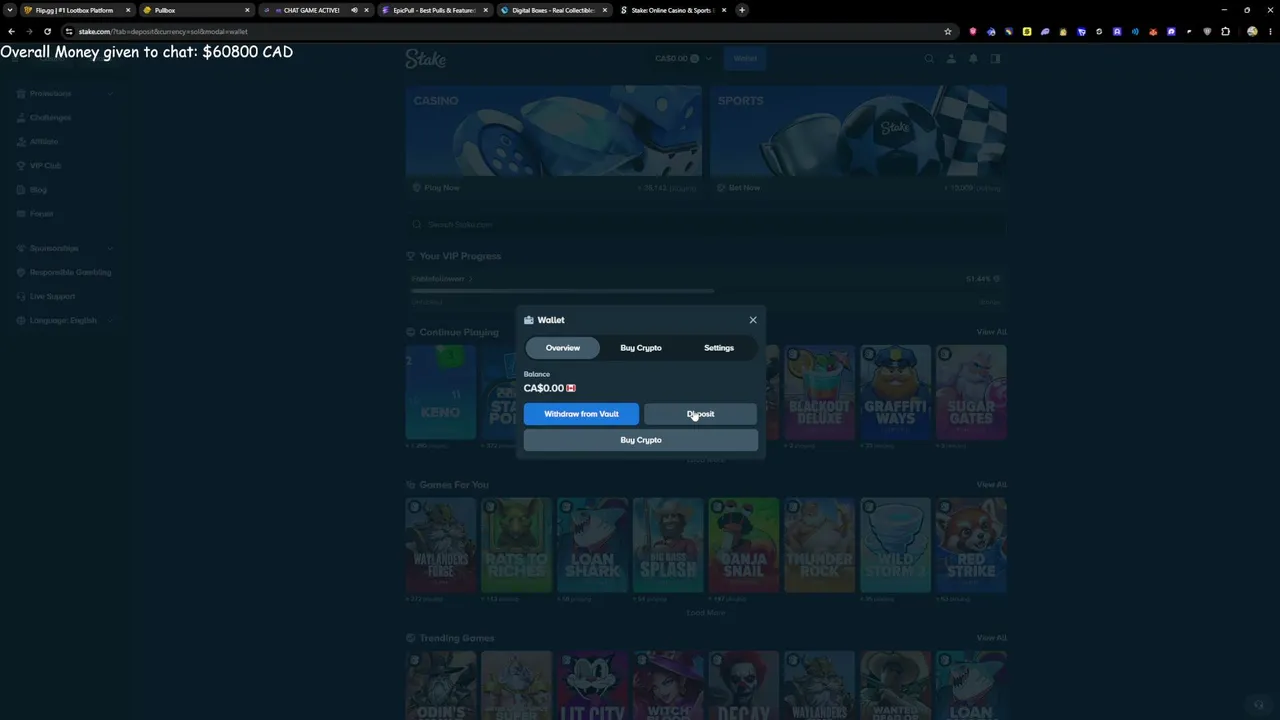The width and height of the screenshot is (1280, 720).
Task: Open the Keno game tile
Action: tap(441, 392)
